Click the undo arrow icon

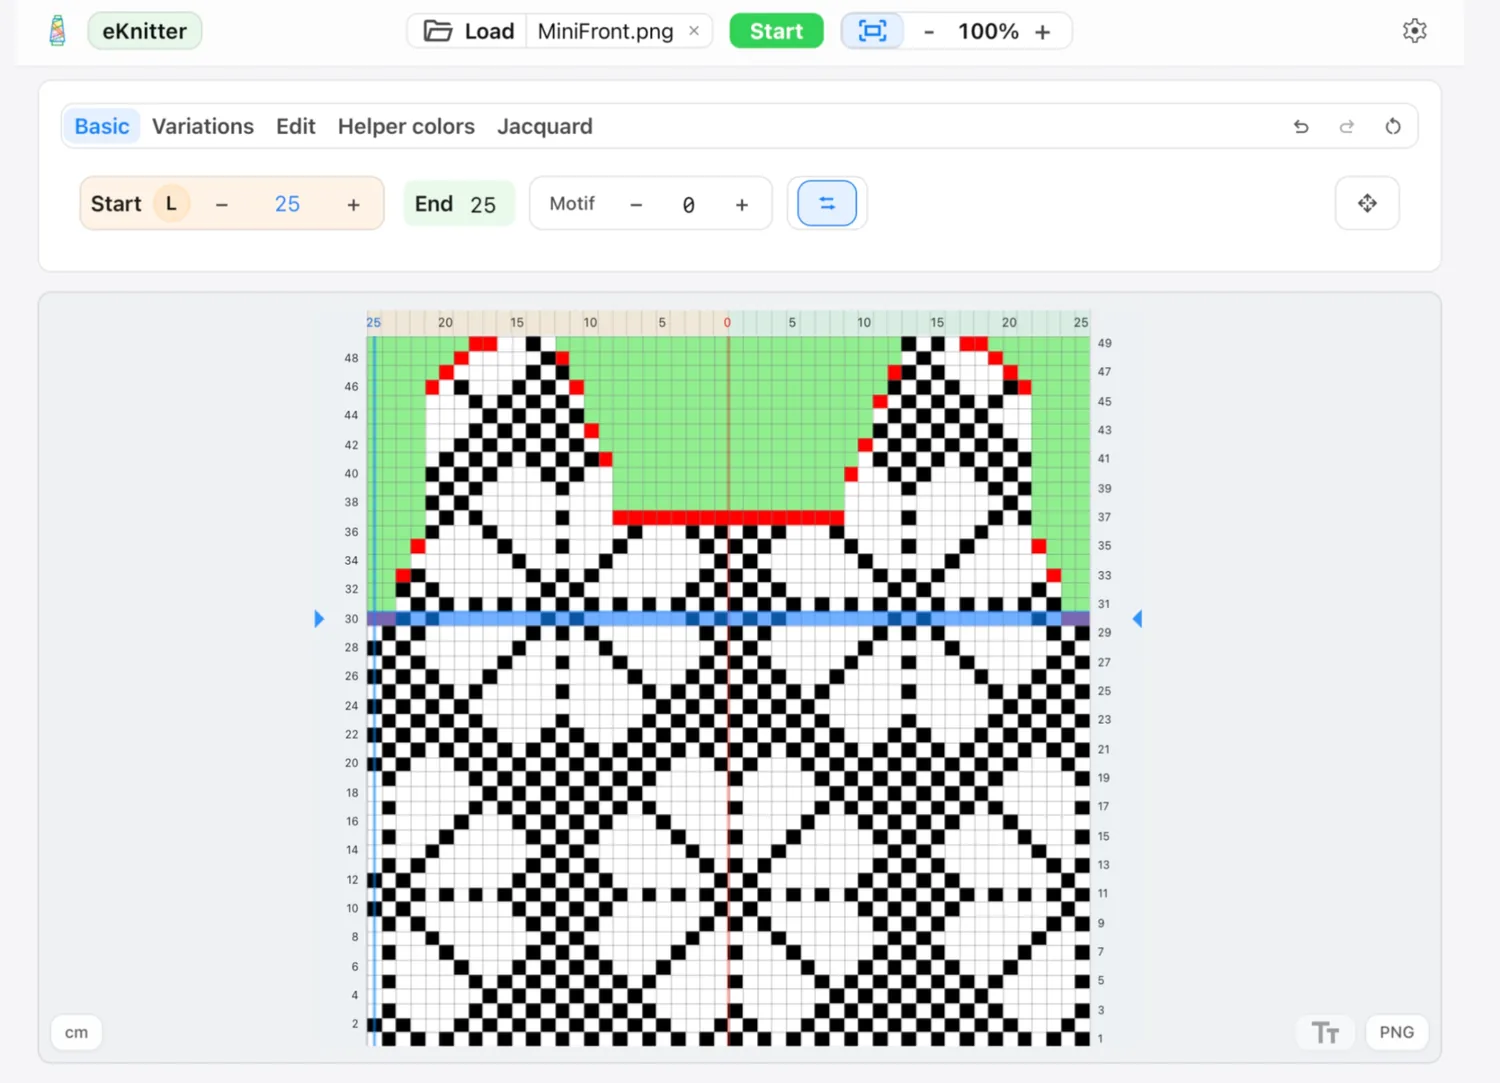(1301, 127)
